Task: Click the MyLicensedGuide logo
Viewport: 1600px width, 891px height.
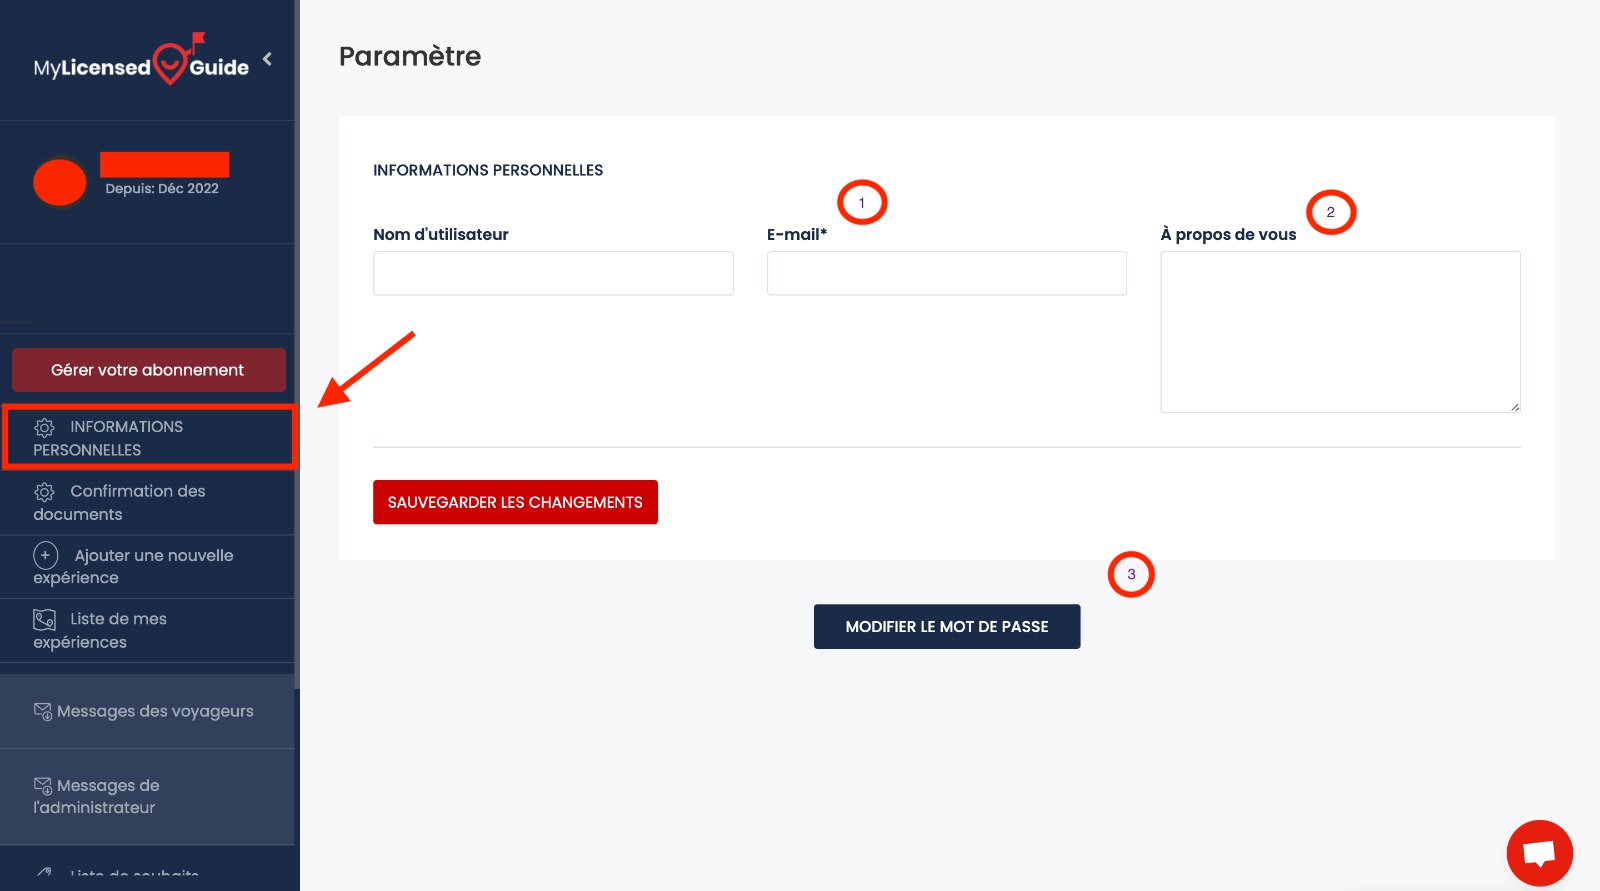Action: click(141, 64)
